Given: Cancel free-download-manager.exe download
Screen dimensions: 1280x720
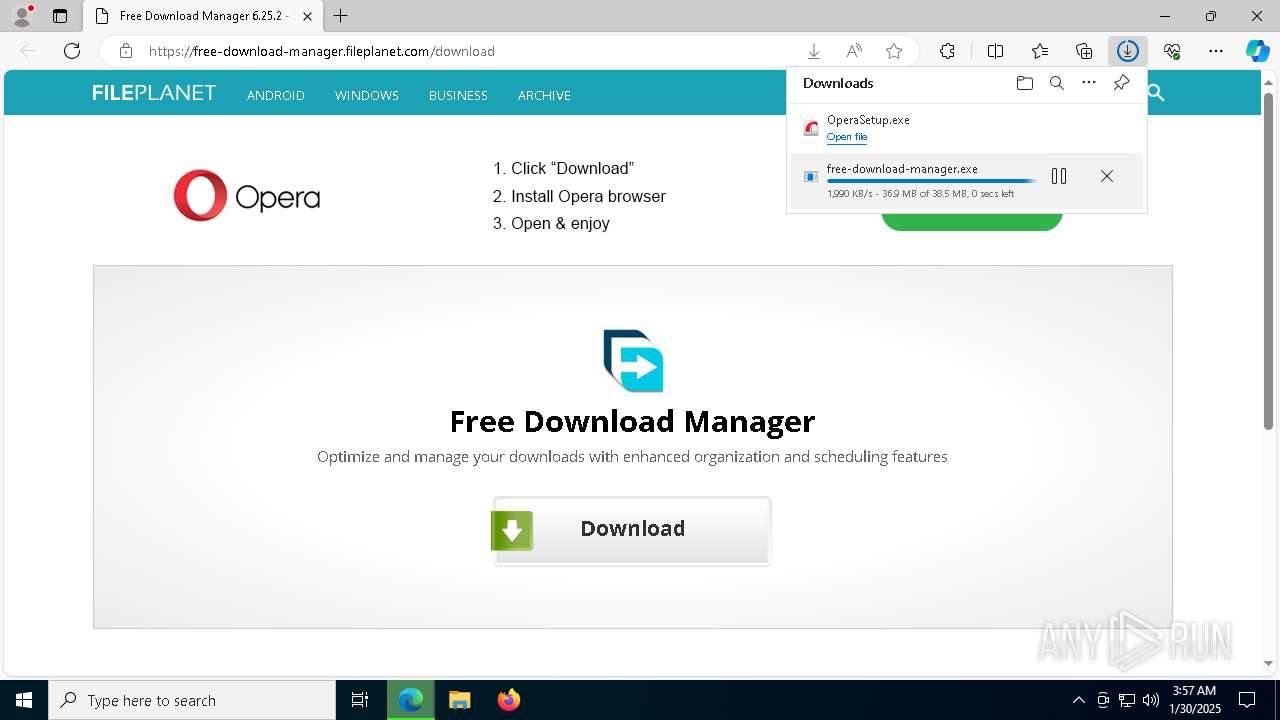Looking at the screenshot, I should pyautogui.click(x=1106, y=176).
